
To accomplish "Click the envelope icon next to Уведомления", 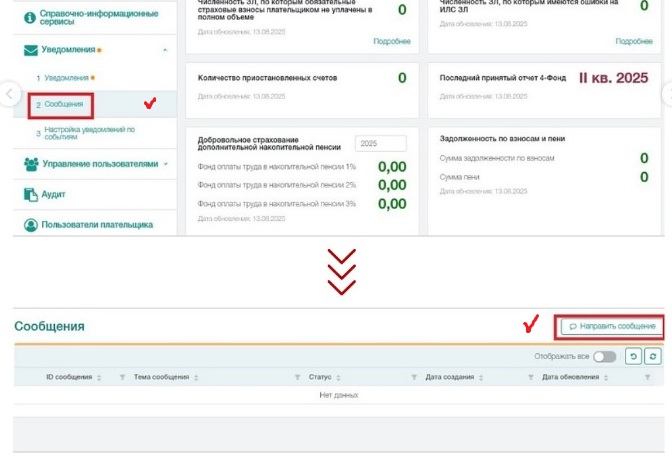I will (29, 49).
